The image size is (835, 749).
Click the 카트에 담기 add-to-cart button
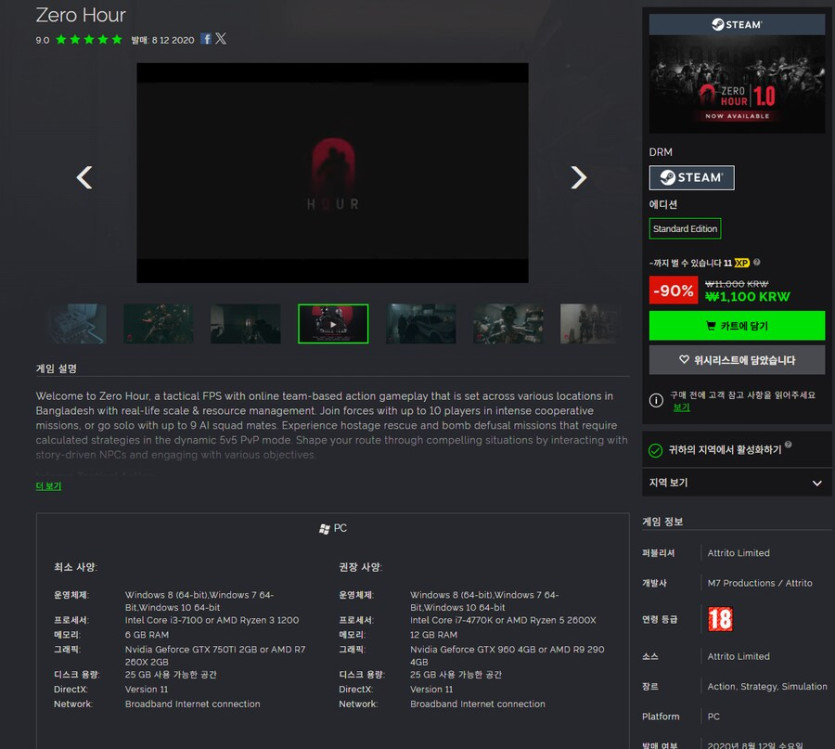tap(736, 326)
